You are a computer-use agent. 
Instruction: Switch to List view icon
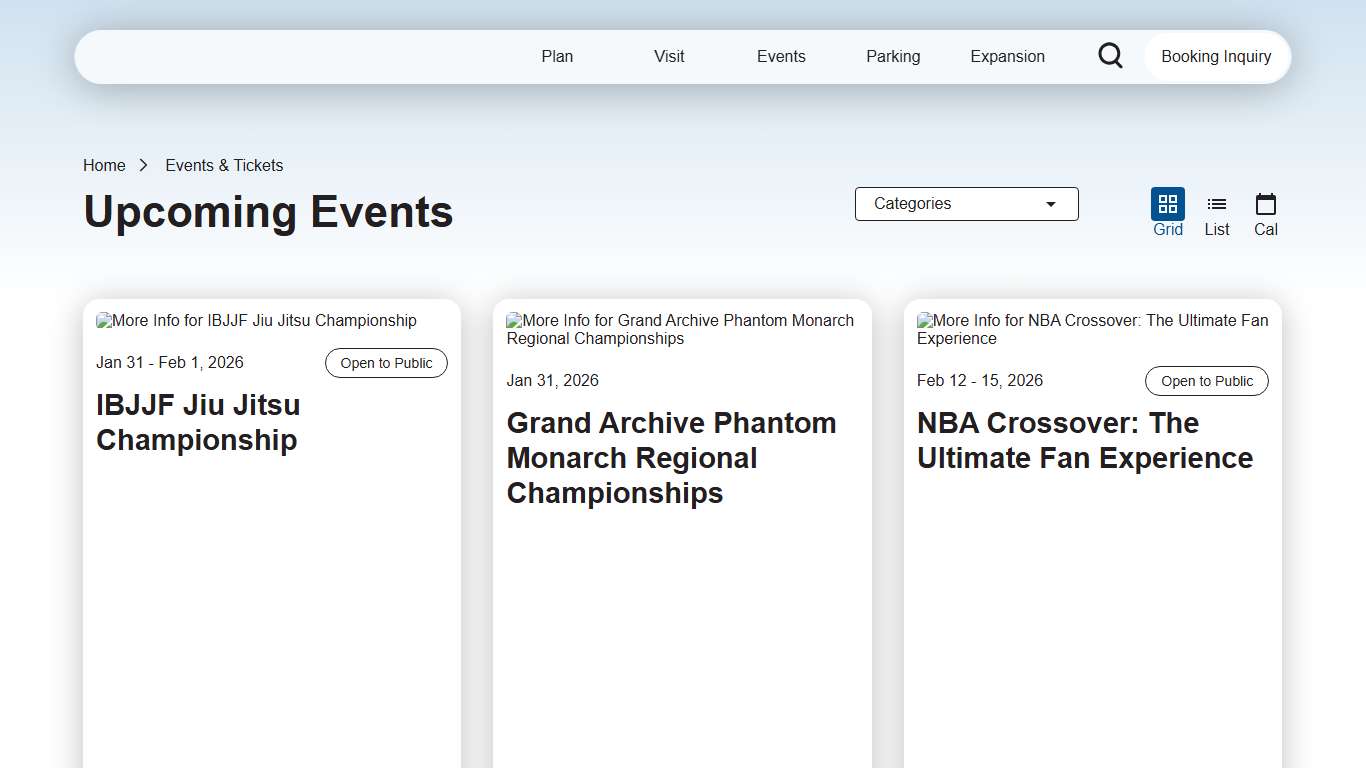tap(1216, 205)
